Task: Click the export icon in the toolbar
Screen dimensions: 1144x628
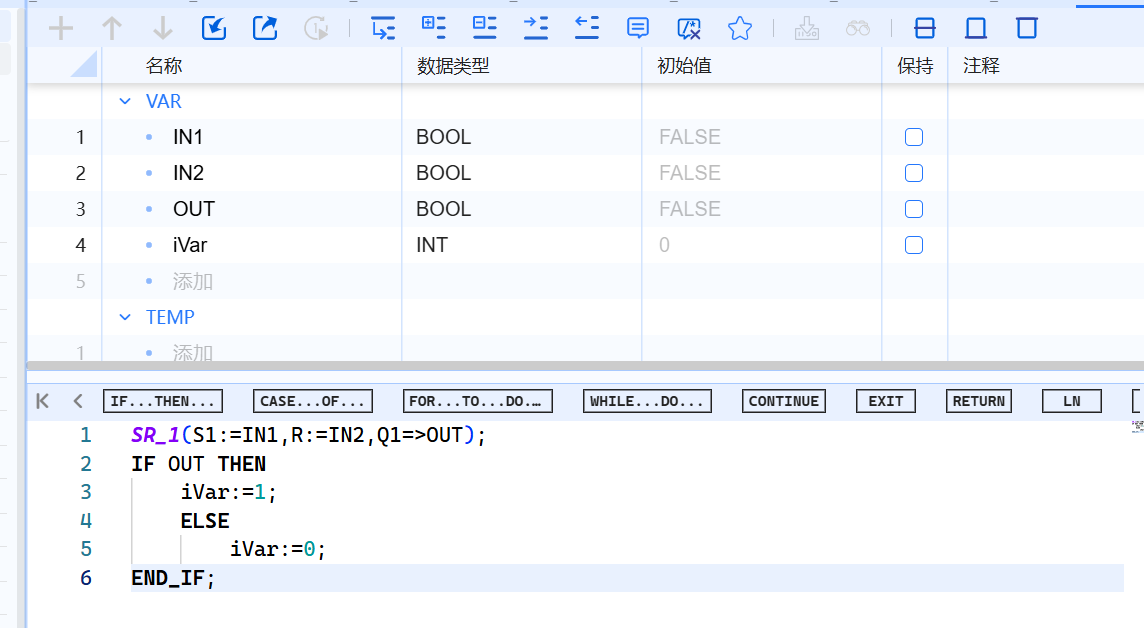Action: click(264, 27)
